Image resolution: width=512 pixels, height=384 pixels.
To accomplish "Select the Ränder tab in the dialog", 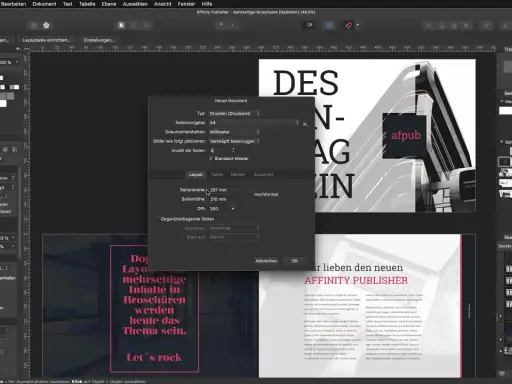I will tap(238, 175).
